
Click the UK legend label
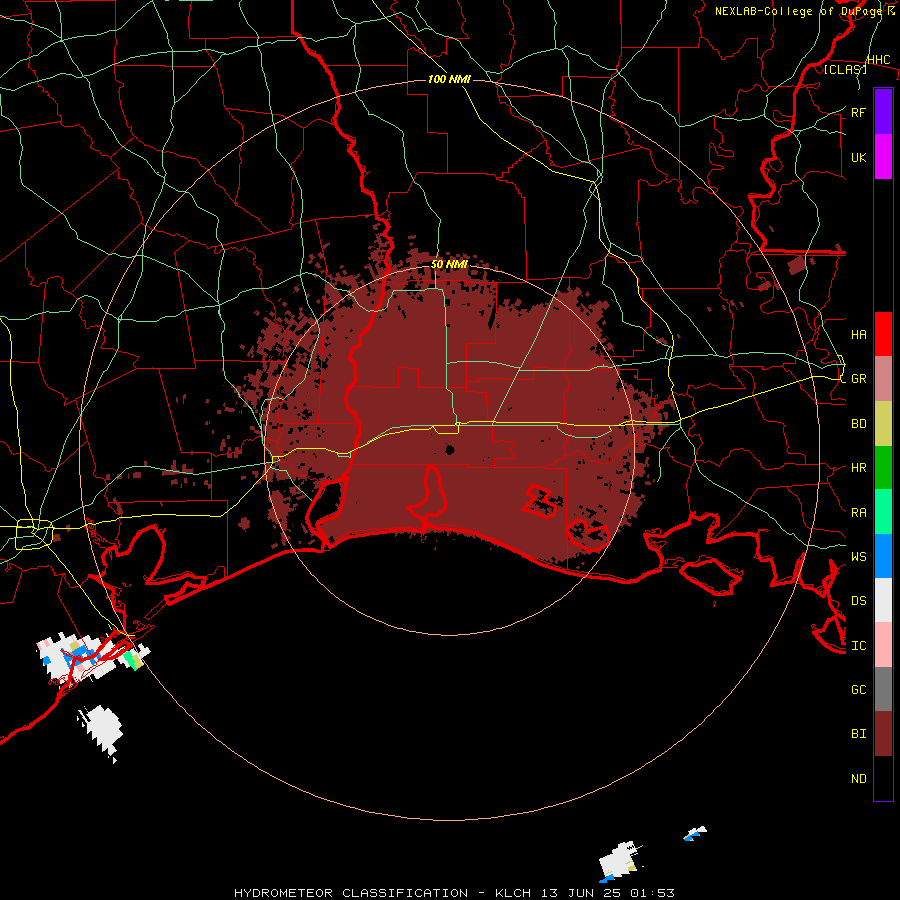[859, 157]
